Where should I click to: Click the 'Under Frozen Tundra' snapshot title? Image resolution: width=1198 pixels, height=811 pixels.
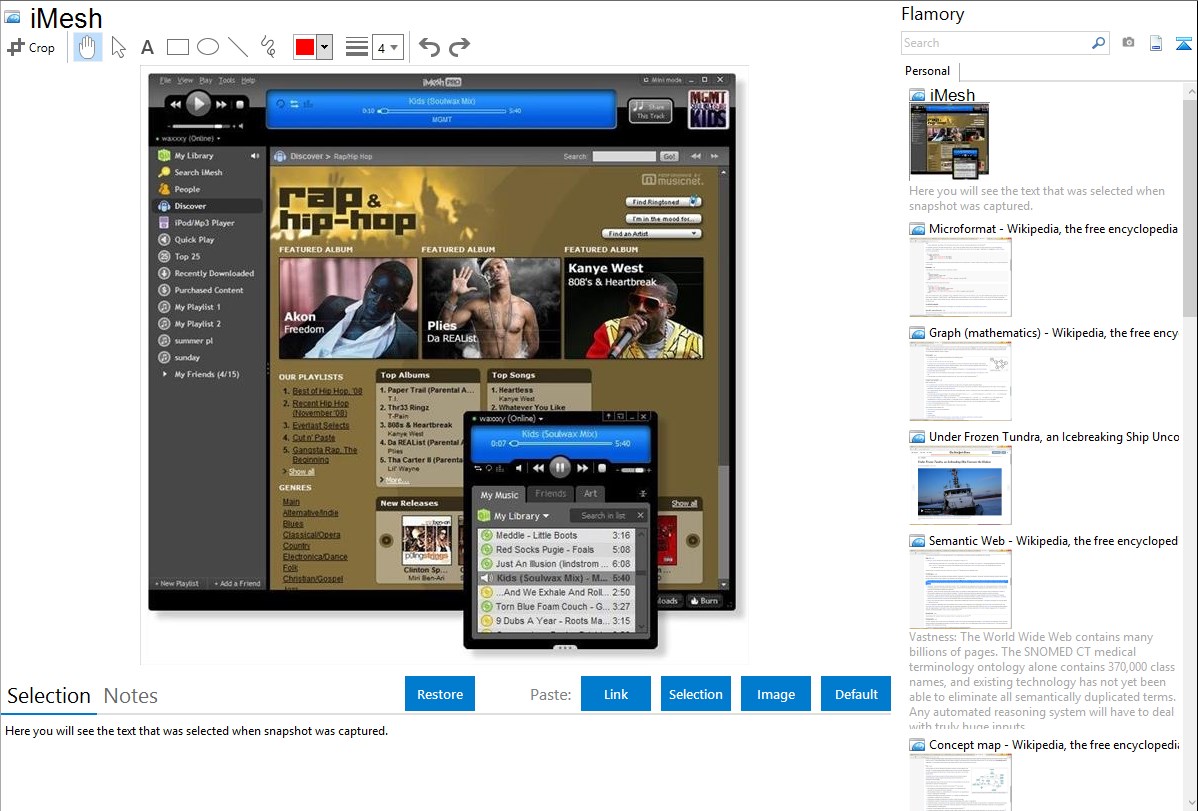(1054, 436)
